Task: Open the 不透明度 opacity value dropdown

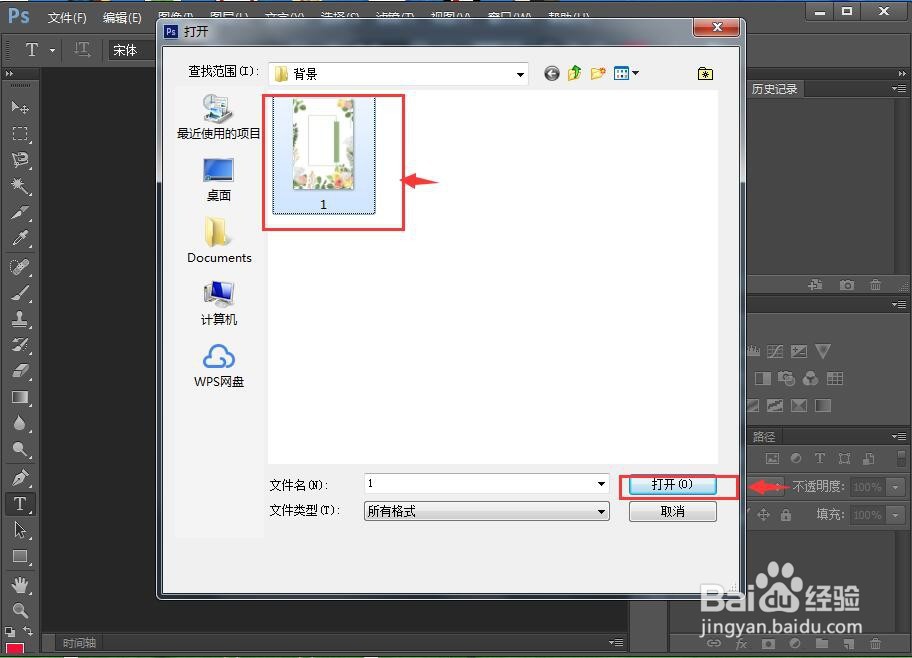Action: [897, 488]
